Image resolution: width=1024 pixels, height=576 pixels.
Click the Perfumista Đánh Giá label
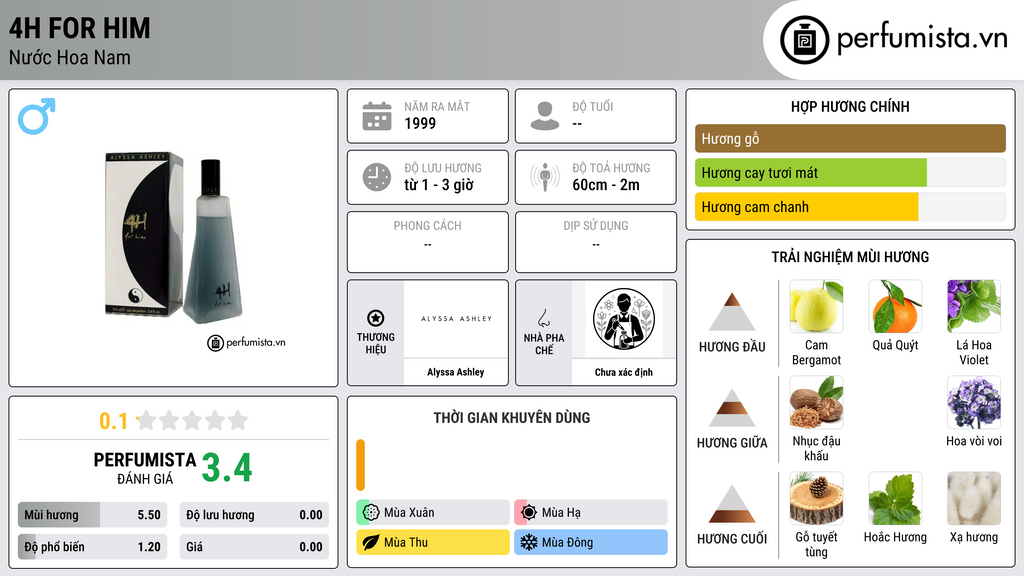click(144, 468)
